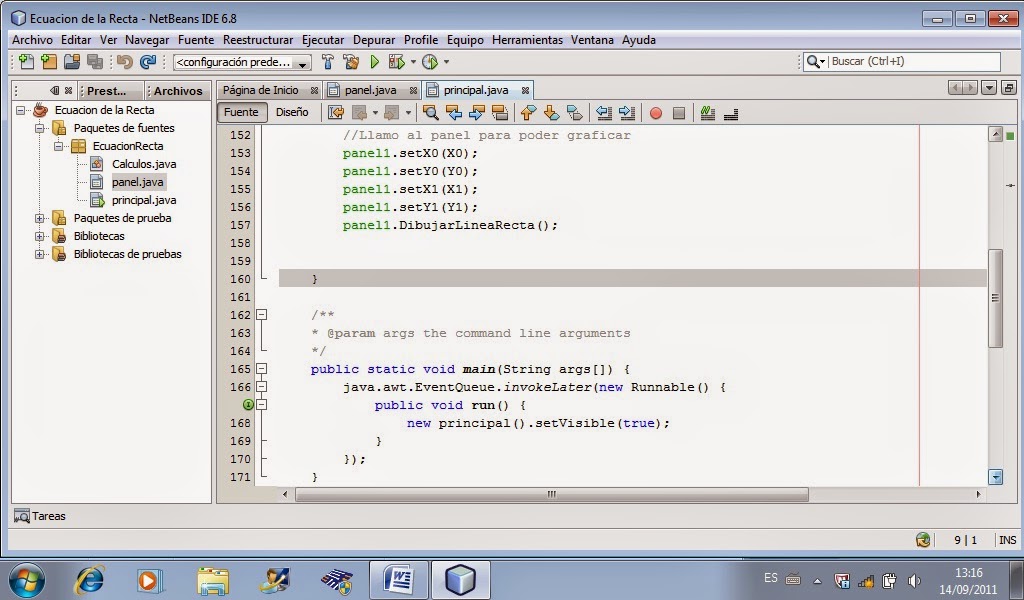
Task: Click the Profile Main Project icon
Action: 430,62
